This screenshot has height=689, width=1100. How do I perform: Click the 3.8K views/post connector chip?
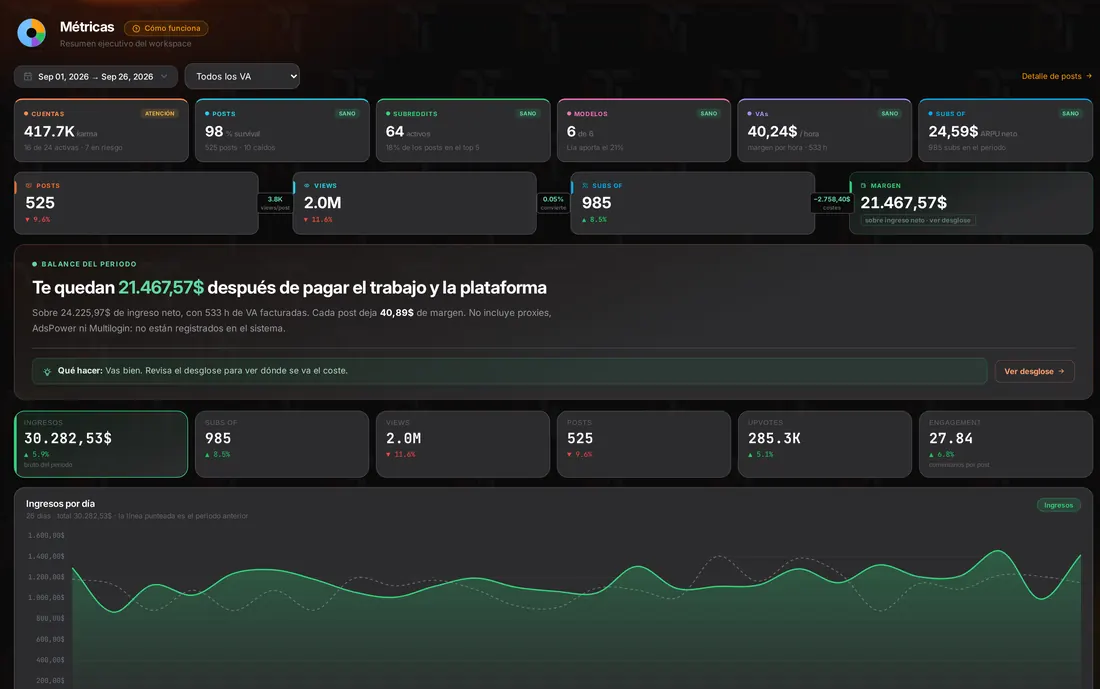(275, 203)
